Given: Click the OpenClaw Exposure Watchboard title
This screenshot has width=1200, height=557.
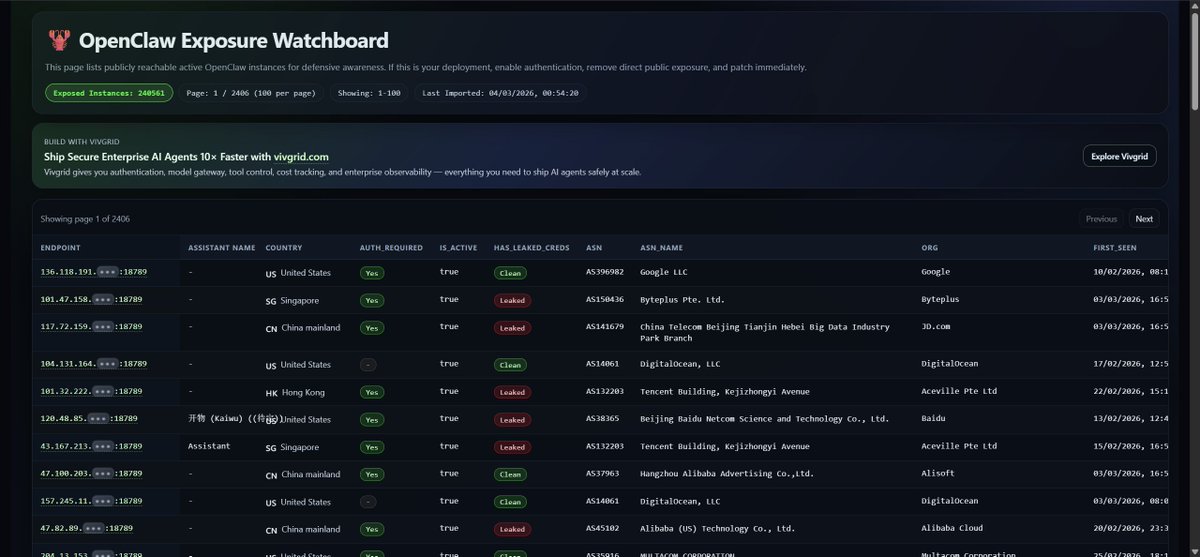Looking at the screenshot, I should [233, 41].
